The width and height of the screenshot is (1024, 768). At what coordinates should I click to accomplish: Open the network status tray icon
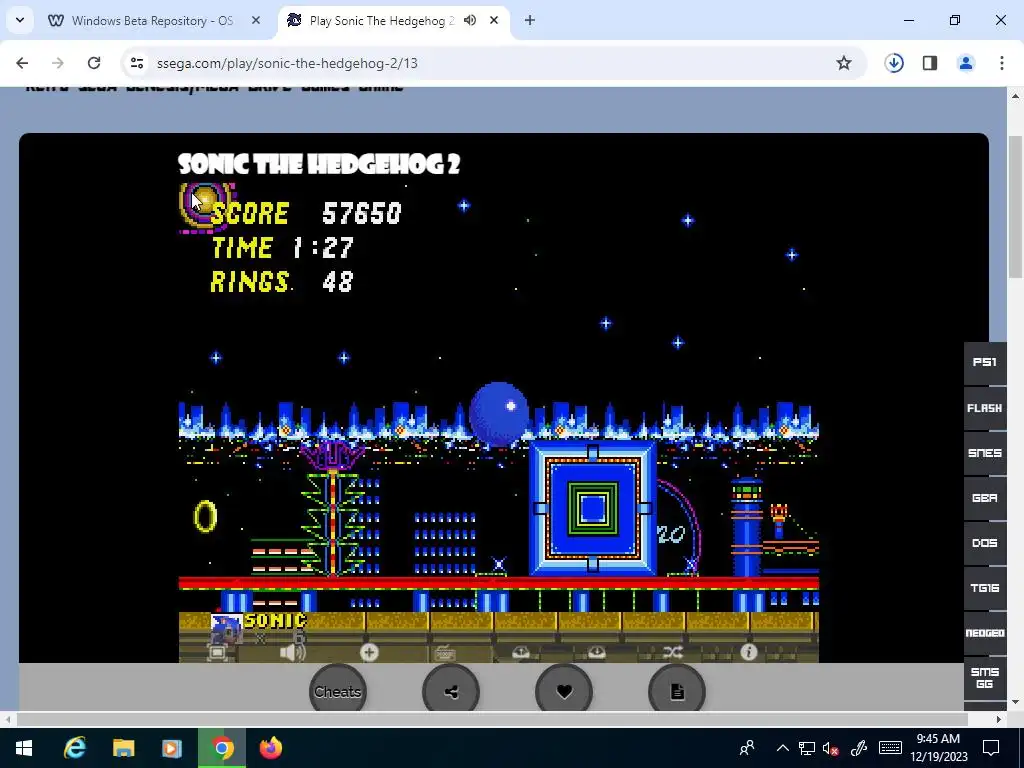click(807, 748)
